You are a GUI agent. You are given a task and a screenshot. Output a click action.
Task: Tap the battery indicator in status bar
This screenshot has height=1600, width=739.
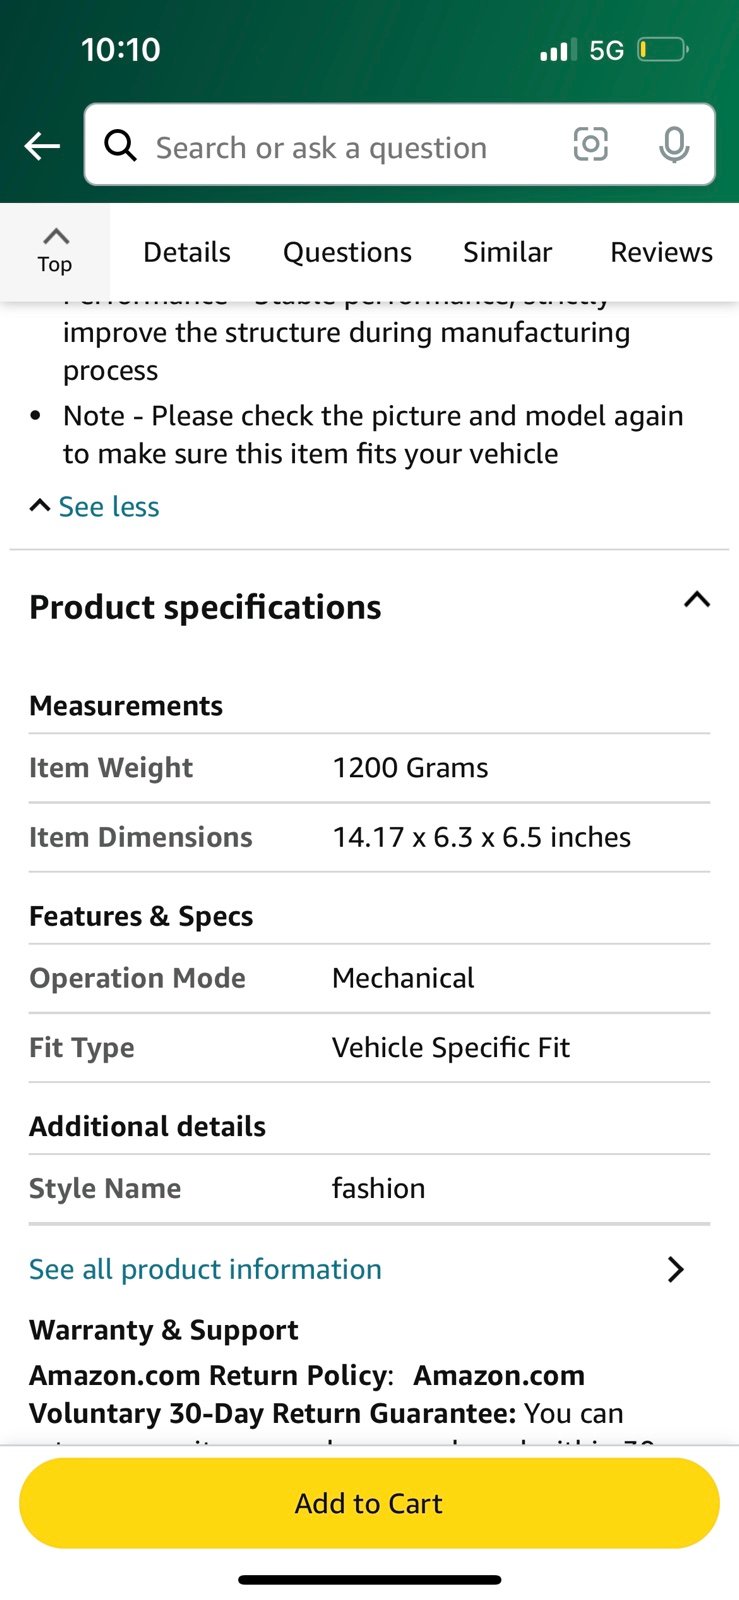[663, 49]
